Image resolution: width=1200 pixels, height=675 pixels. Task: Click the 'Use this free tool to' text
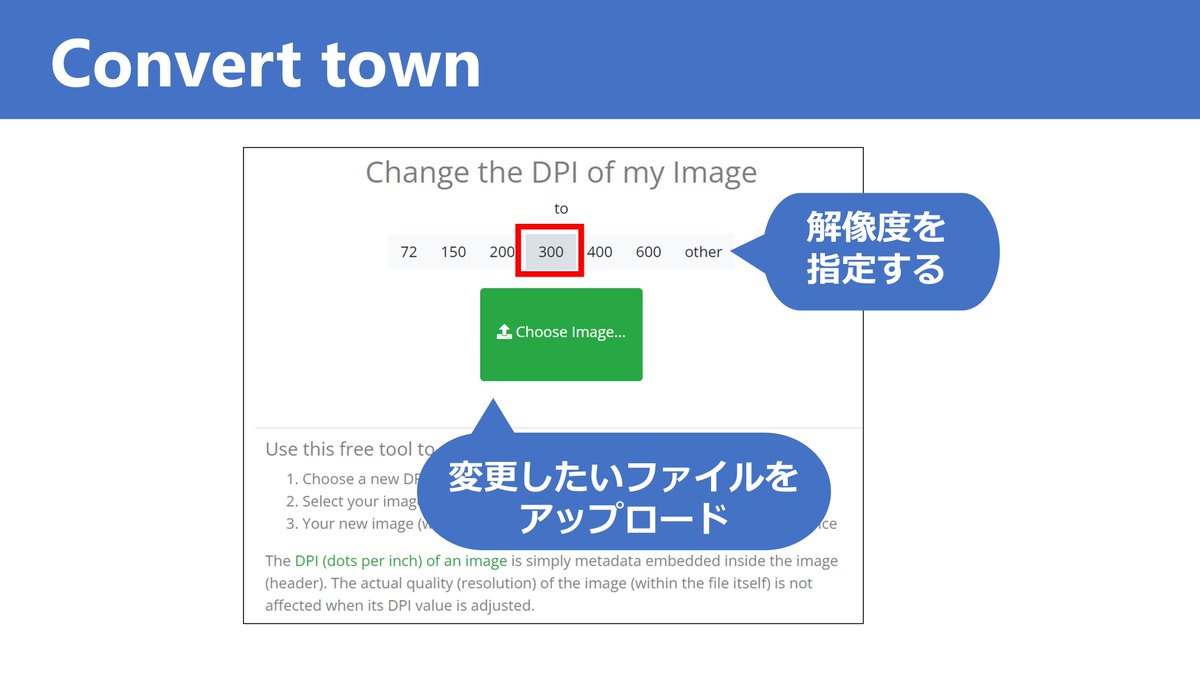(350, 450)
